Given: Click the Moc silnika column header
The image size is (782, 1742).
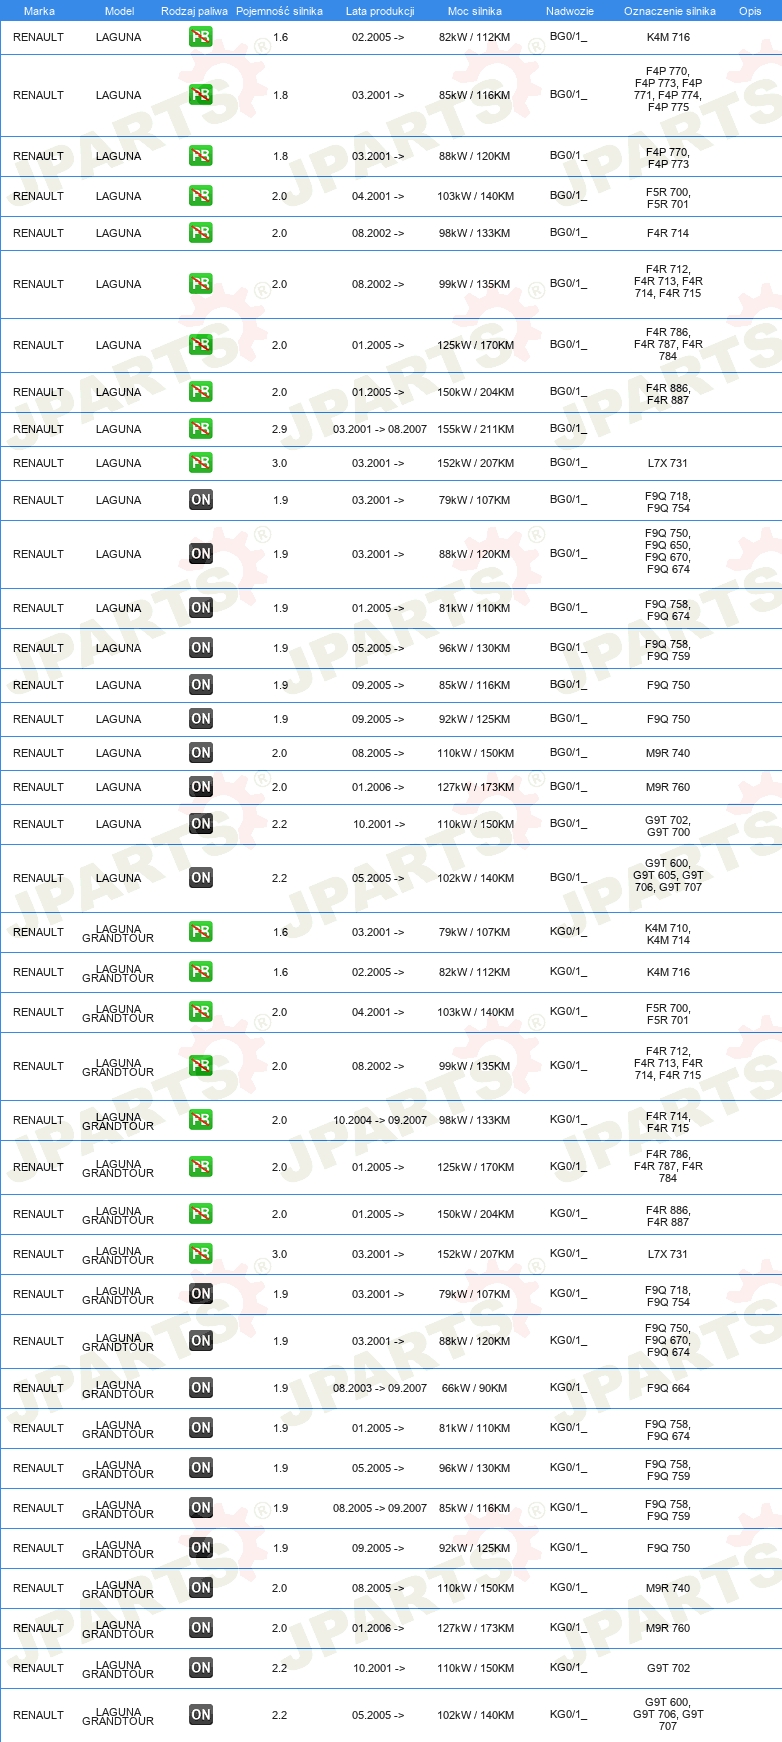Looking at the screenshot, I should coord(475,11).
